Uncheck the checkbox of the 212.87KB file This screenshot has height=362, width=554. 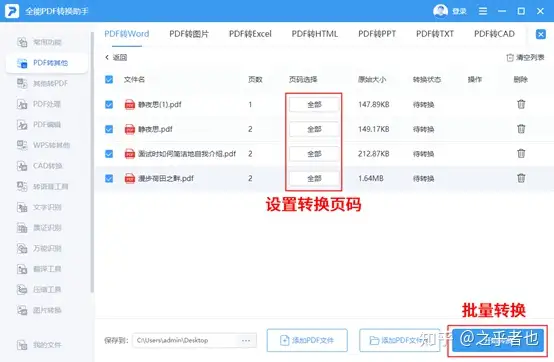pos(109,154)
